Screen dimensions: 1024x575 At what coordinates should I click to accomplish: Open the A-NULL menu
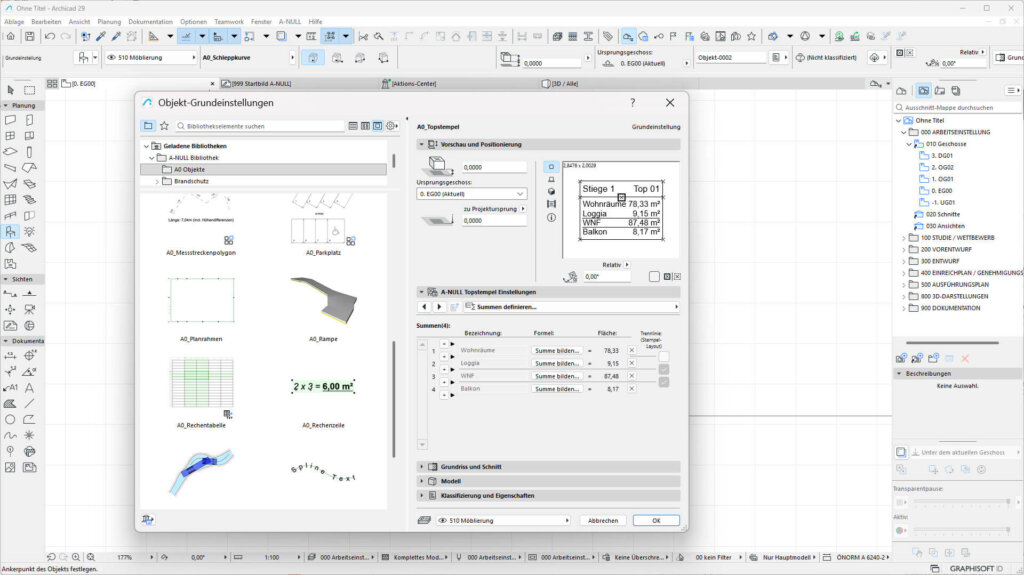pyautogui.click(x=290, y=22)
